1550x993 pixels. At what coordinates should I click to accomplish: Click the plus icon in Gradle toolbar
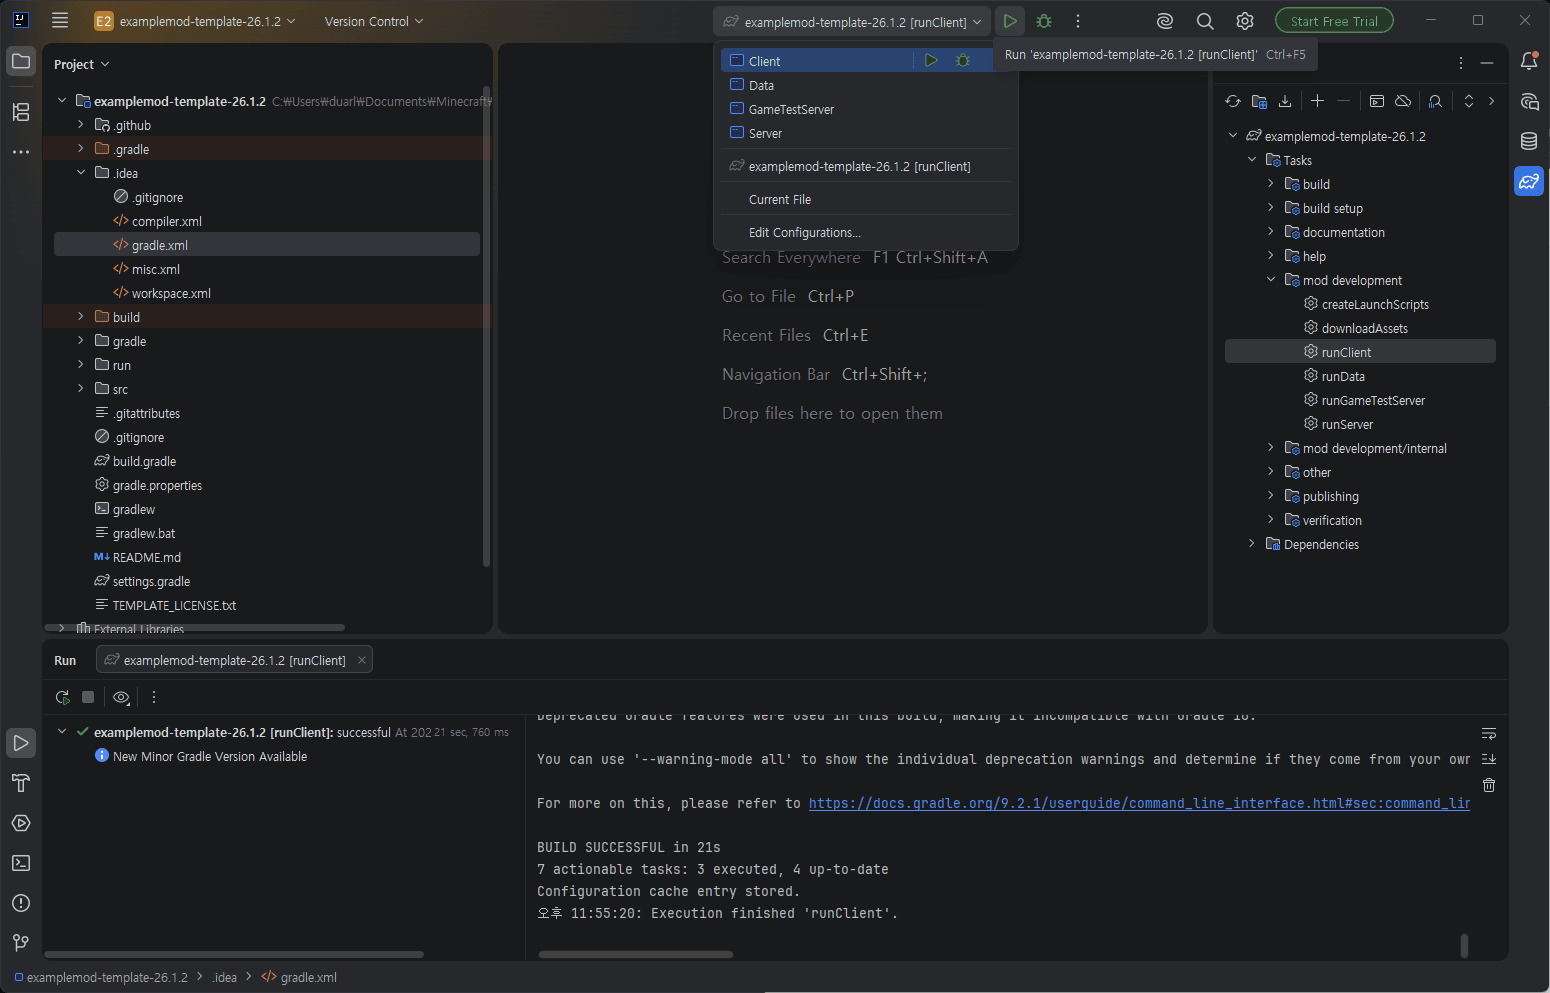click(1317, 101)
